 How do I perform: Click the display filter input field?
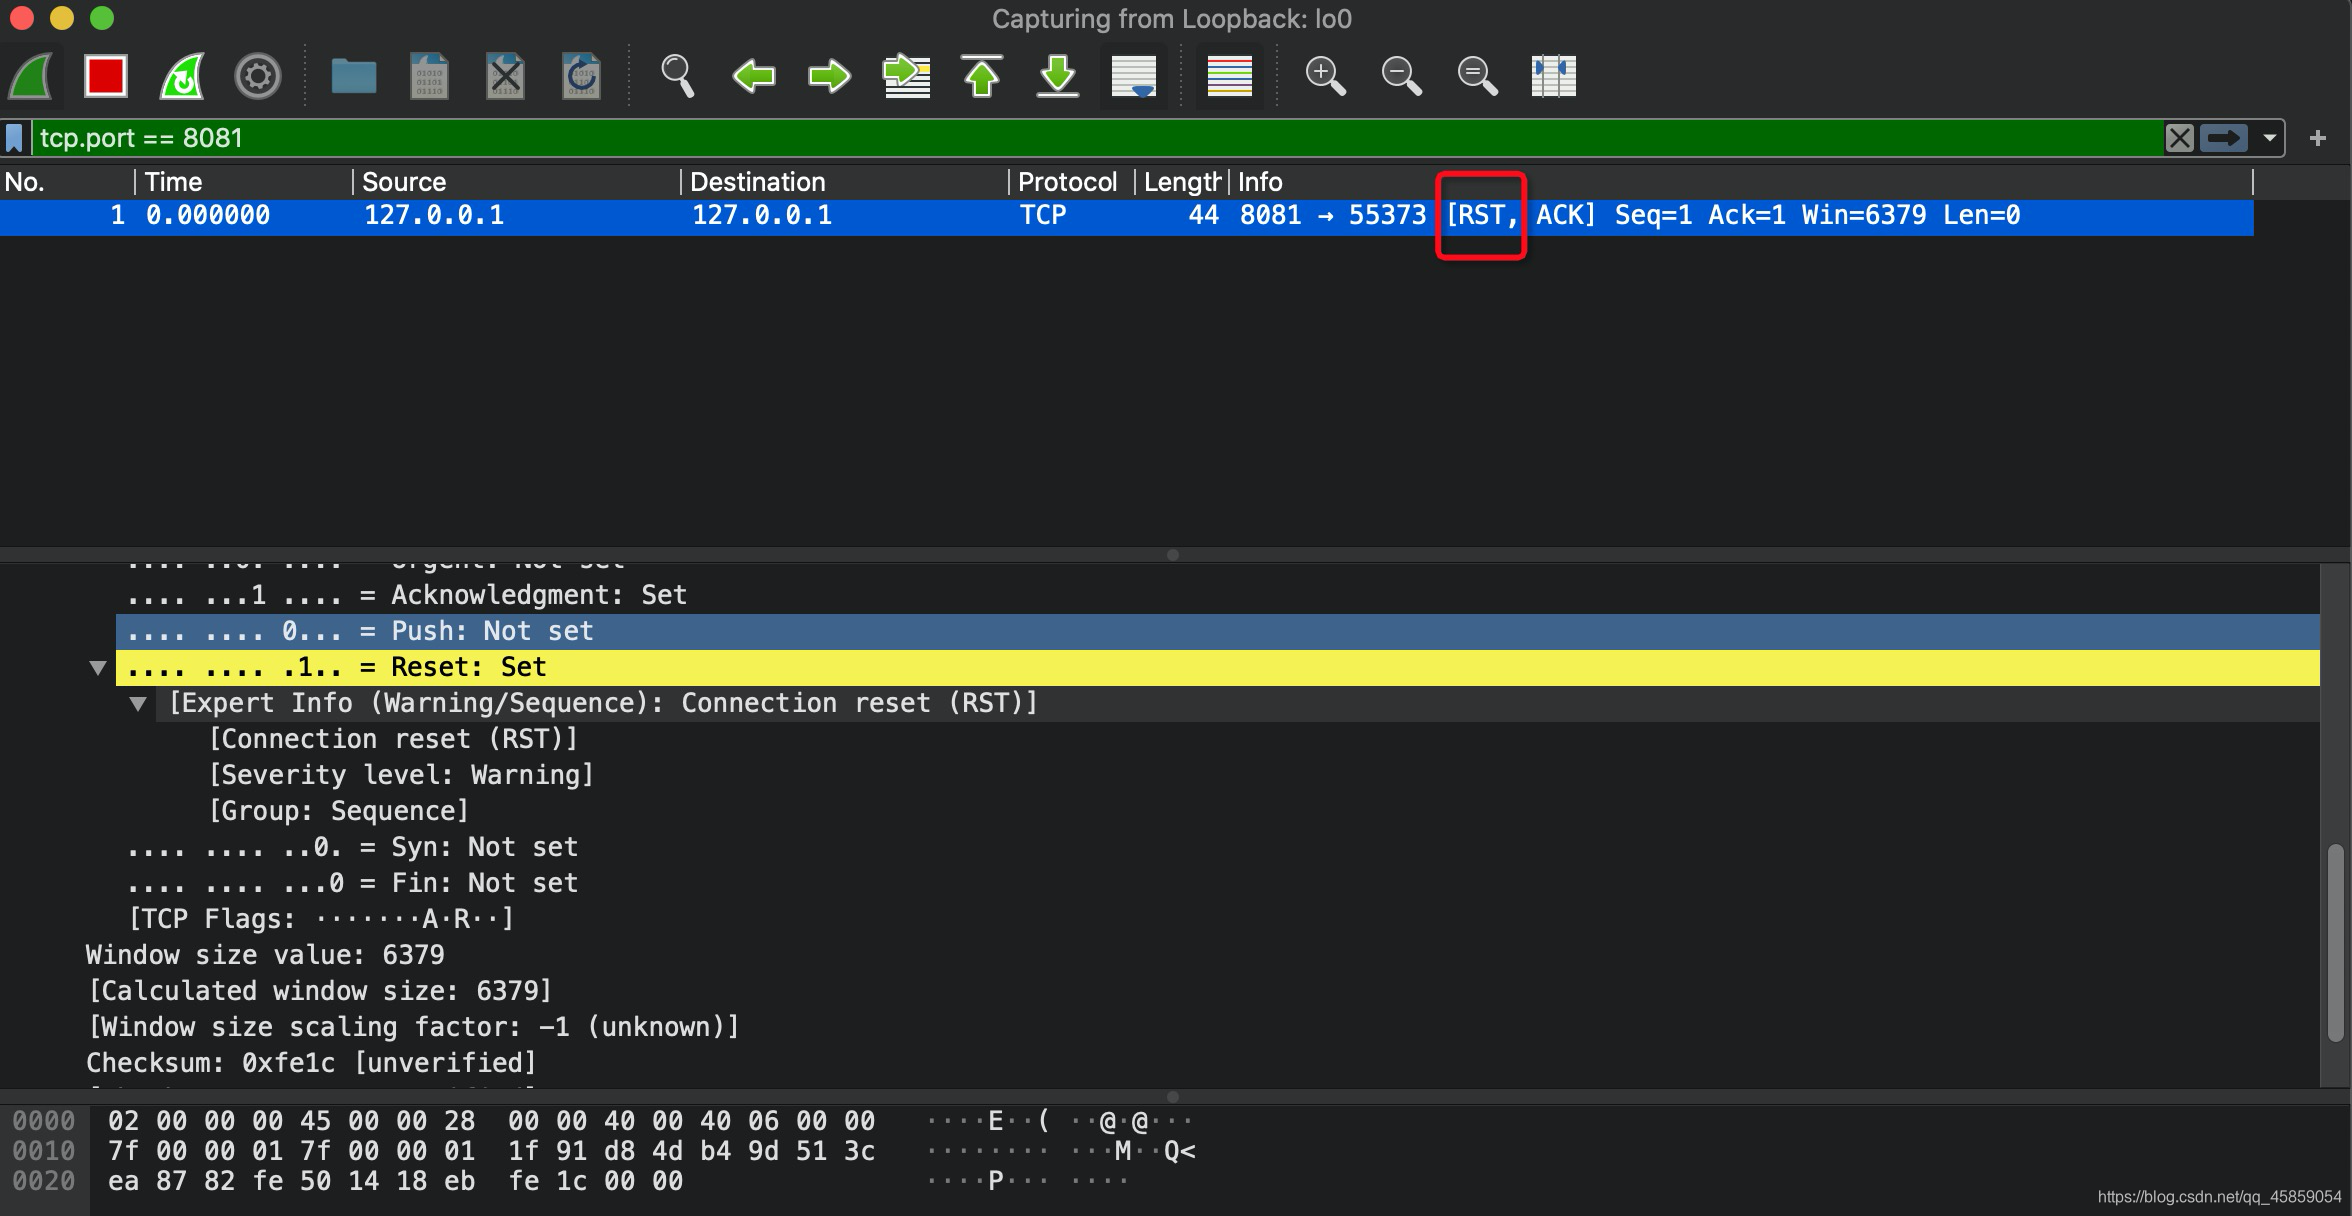(x=1096, y=138)
